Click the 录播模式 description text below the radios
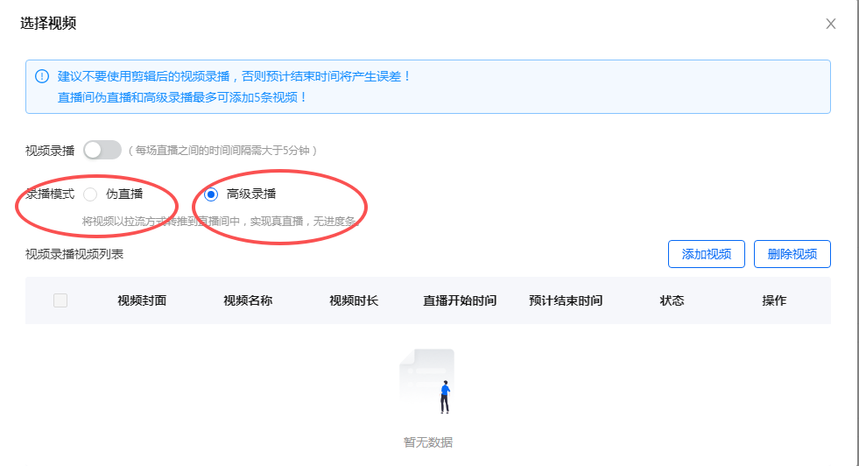 click(x=220, y=220)
